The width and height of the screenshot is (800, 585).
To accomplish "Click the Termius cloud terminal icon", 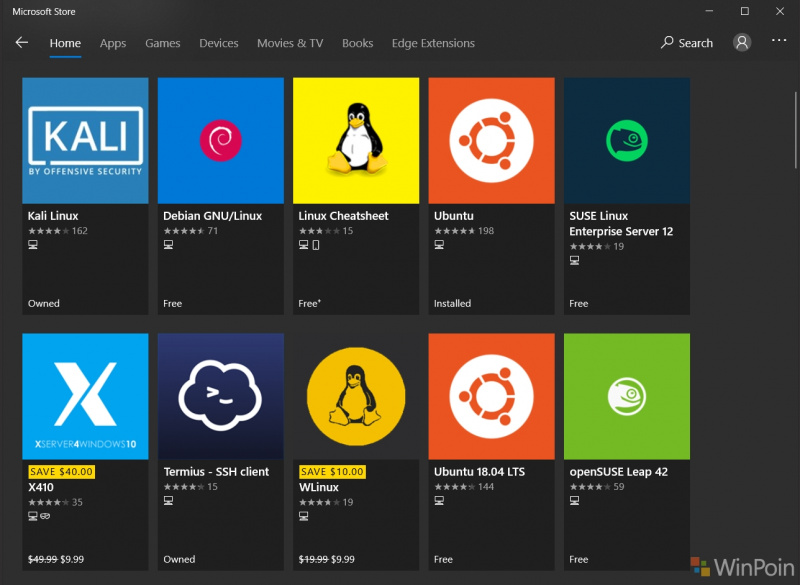I will [x=220, y=396].
